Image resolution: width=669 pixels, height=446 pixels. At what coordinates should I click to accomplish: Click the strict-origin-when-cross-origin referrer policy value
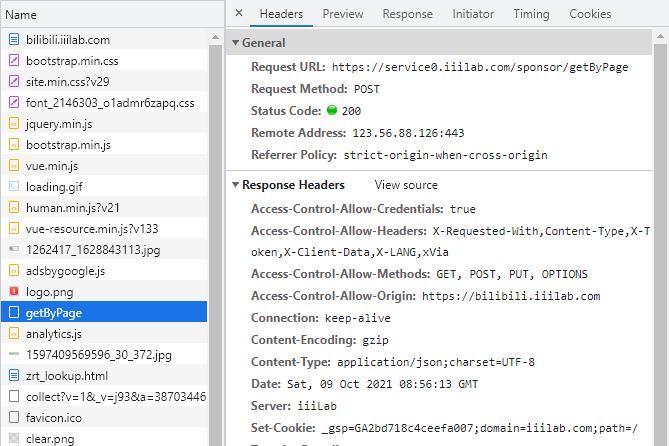[x=445, y=155]
